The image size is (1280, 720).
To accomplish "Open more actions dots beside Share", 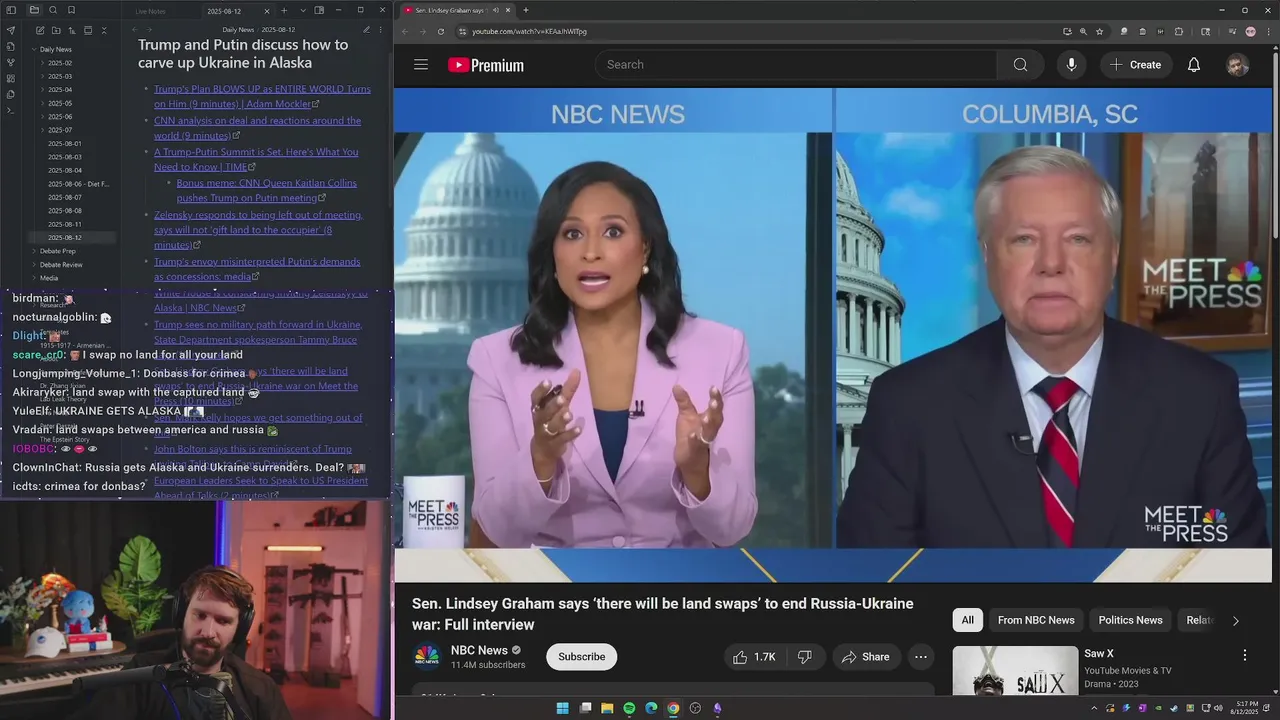I will [921, 657].
